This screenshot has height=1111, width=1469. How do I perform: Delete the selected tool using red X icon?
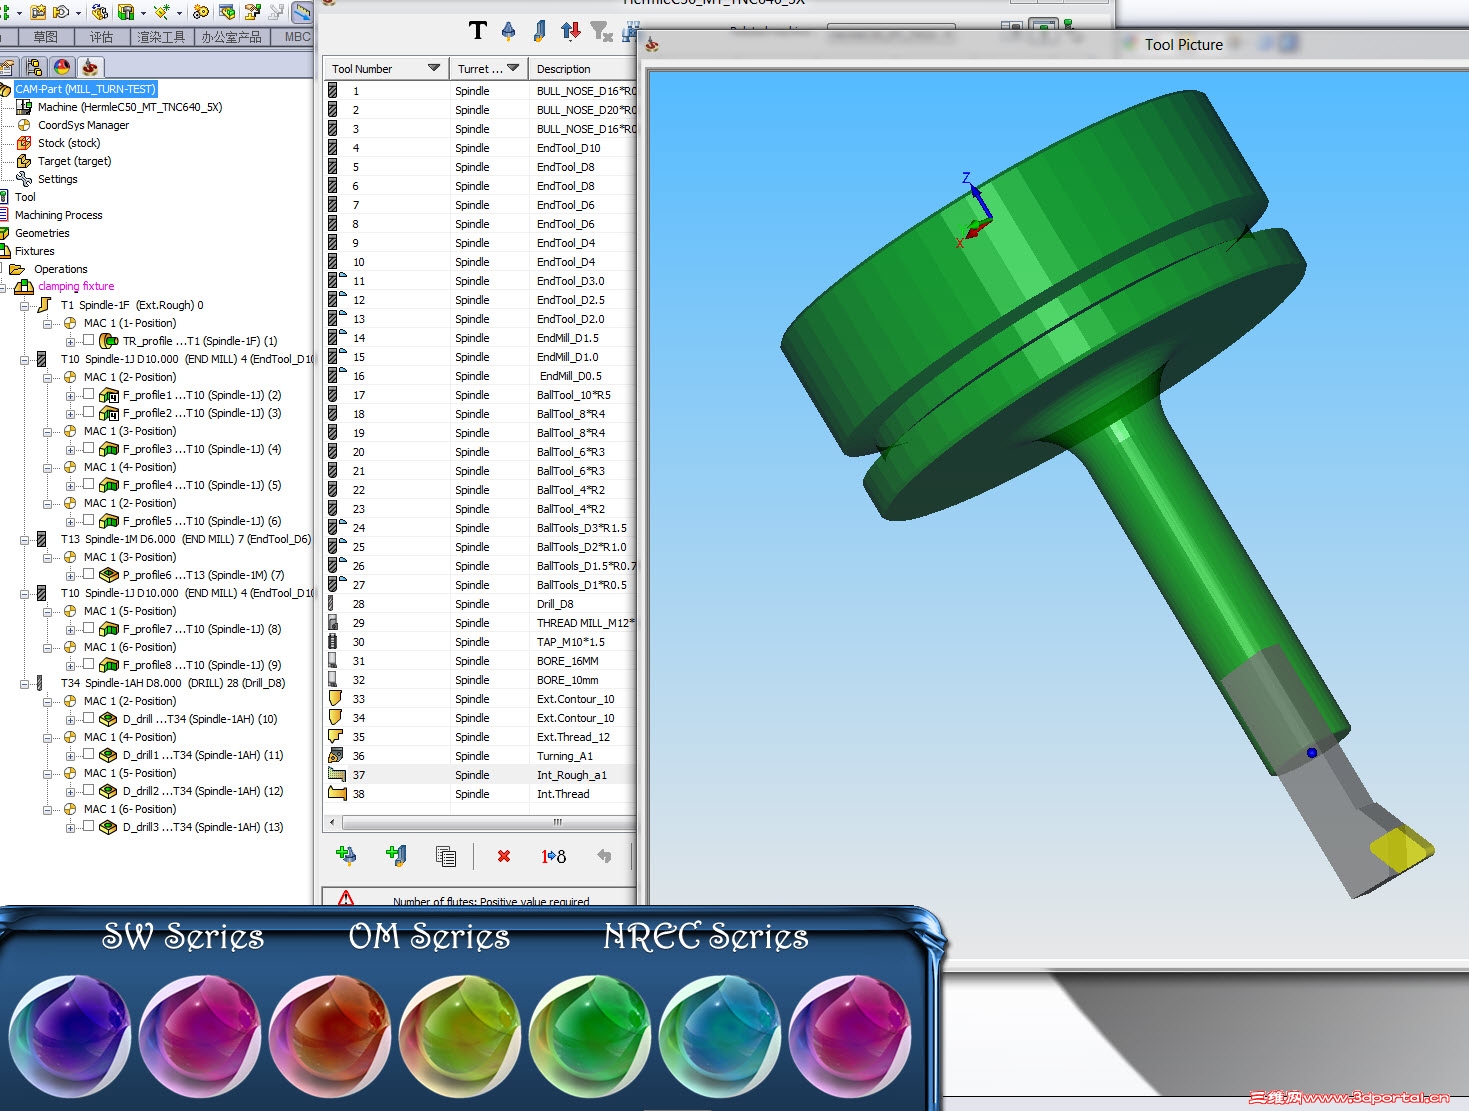point(502,856)
